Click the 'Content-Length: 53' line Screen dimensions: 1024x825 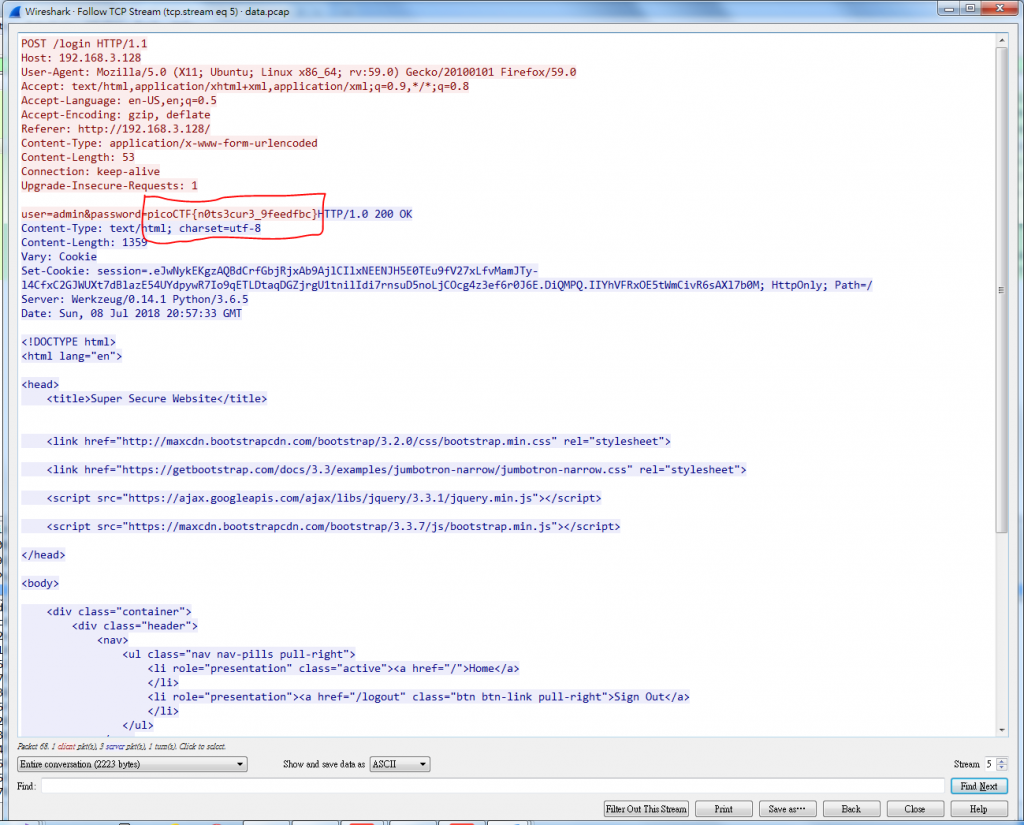click(78, 157)
